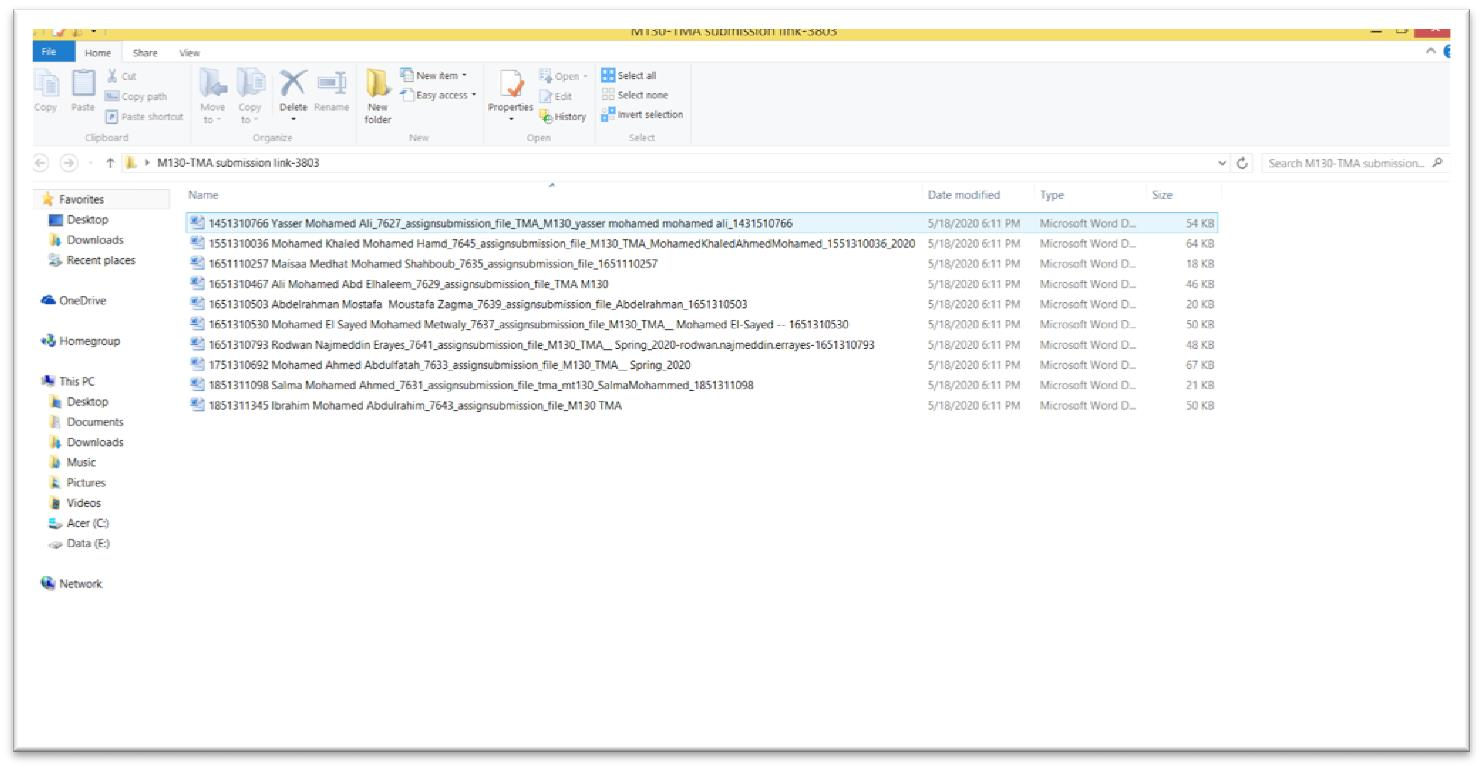Open Desktop under This PC
The height and width of the screenshot is (768, 1482).
pos(79,402)
